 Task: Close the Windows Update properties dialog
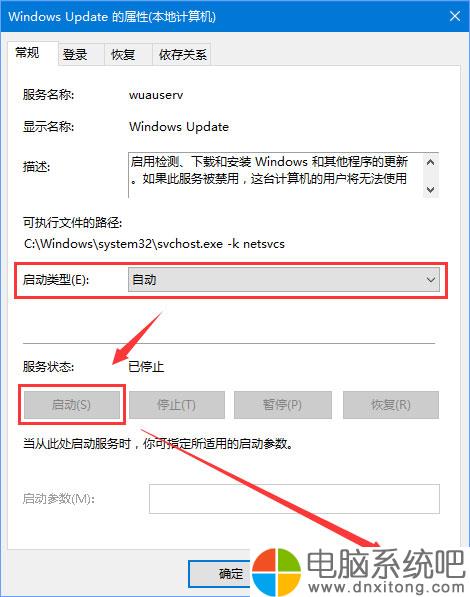(455, 16)
